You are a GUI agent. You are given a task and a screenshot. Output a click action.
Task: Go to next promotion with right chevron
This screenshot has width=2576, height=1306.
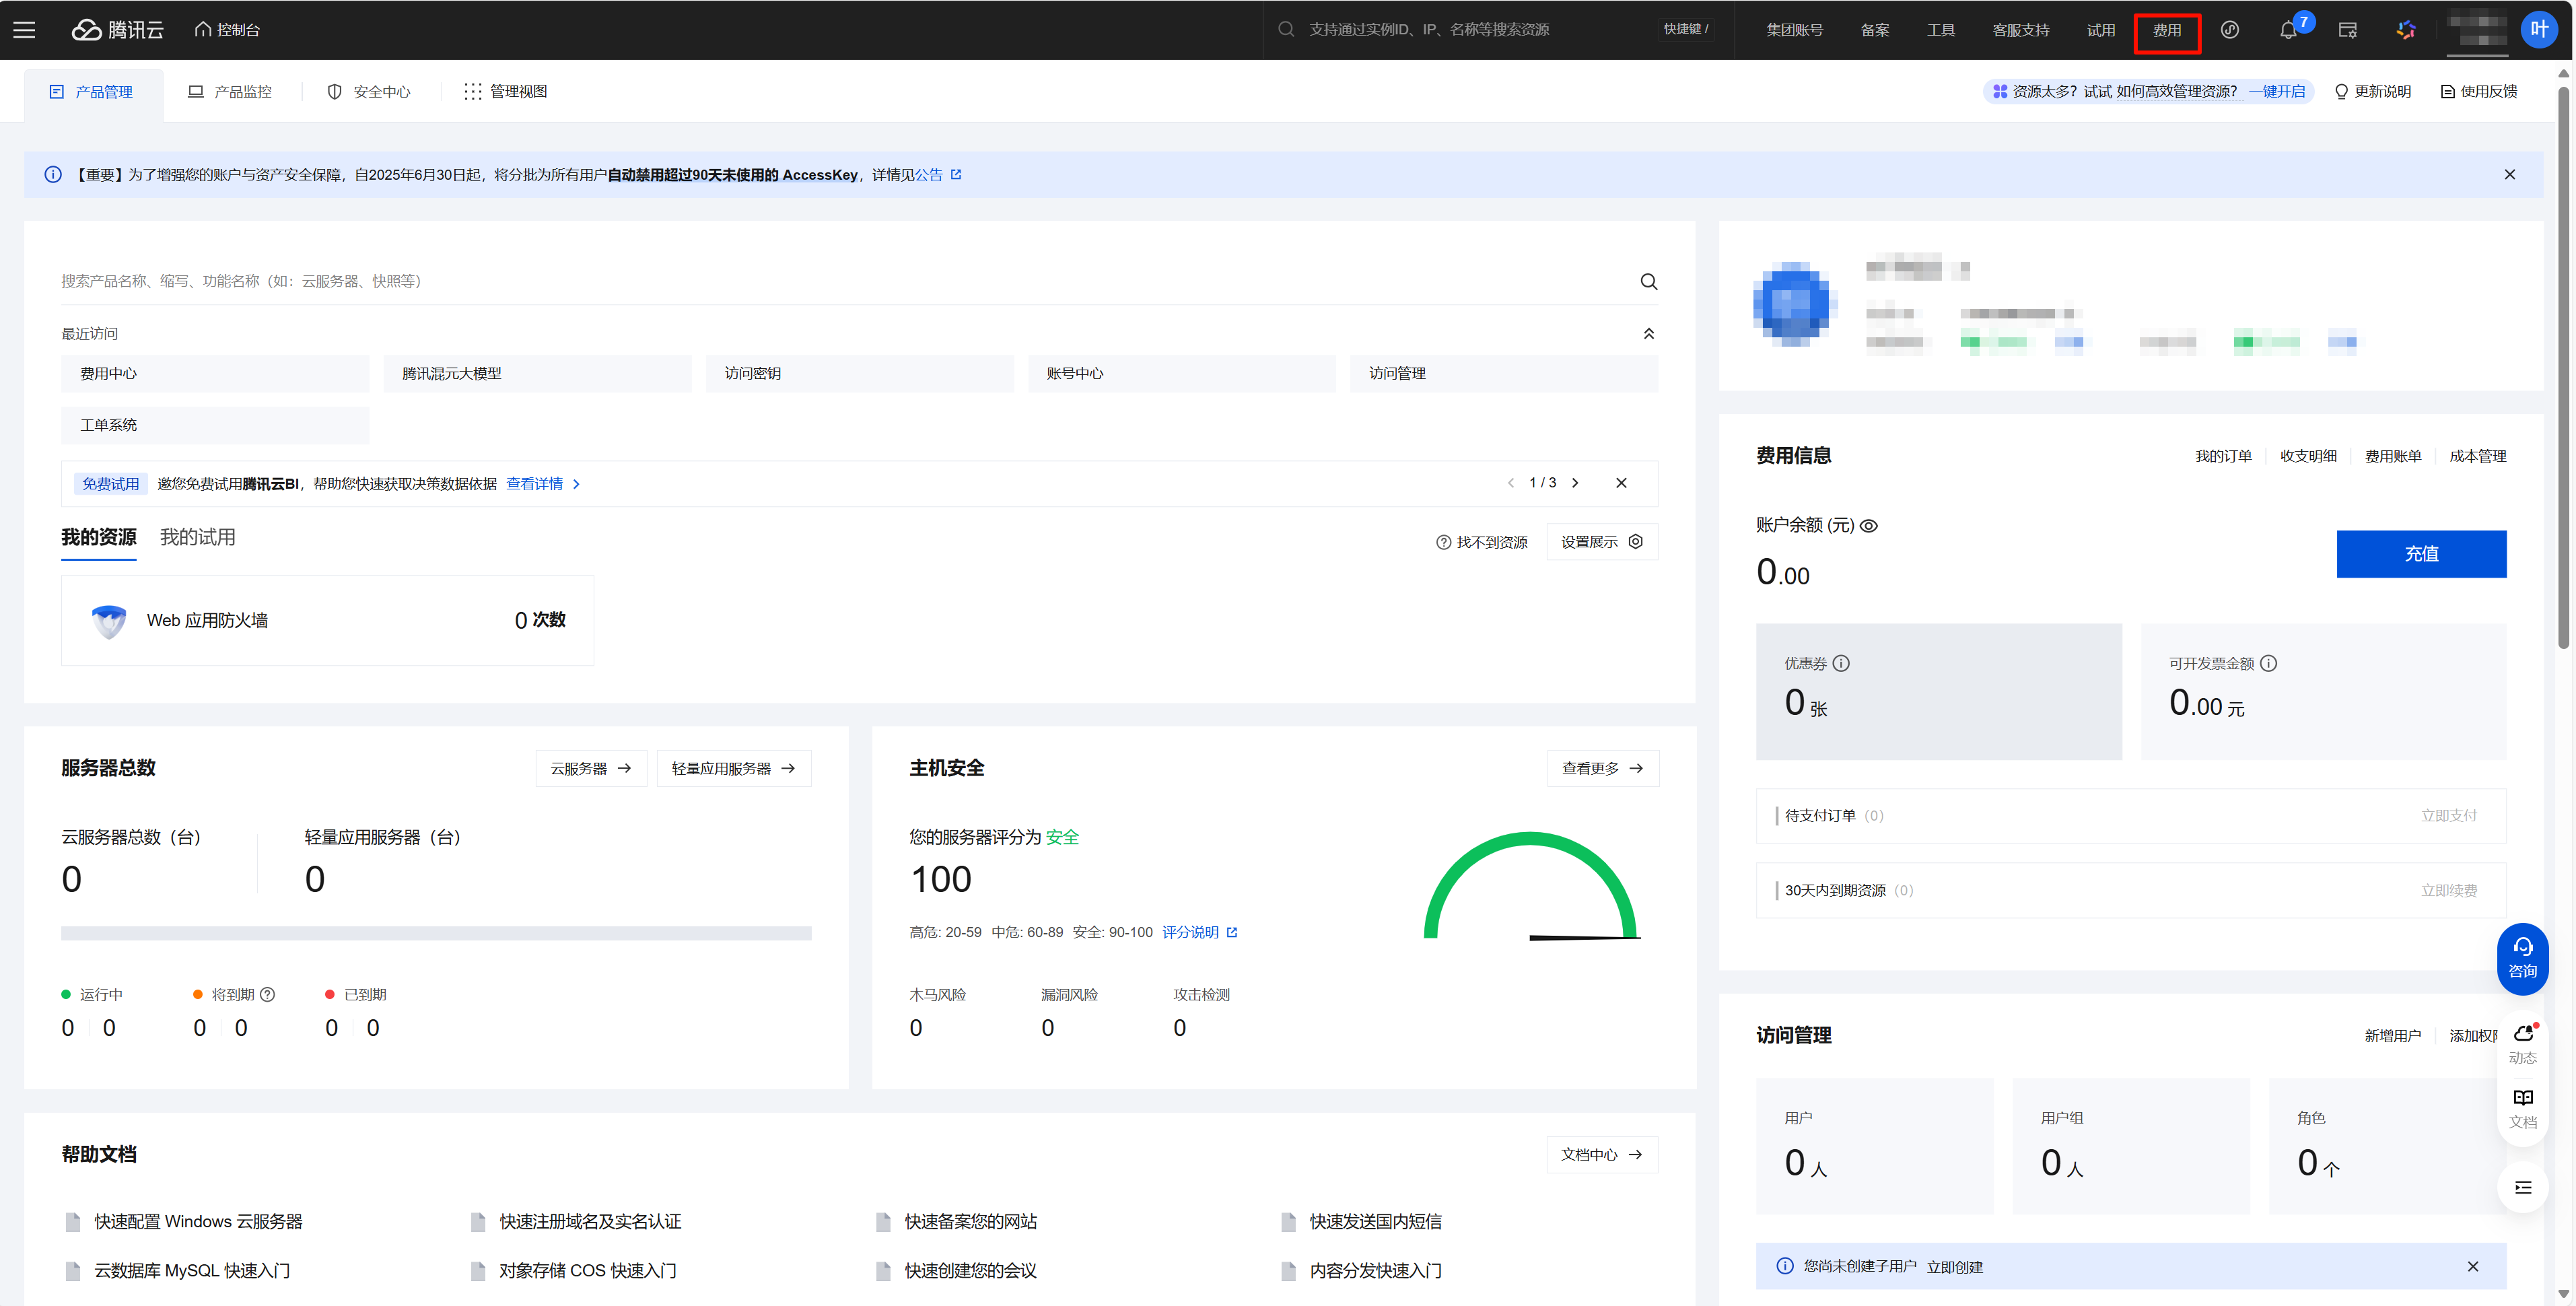[1575, 483]
